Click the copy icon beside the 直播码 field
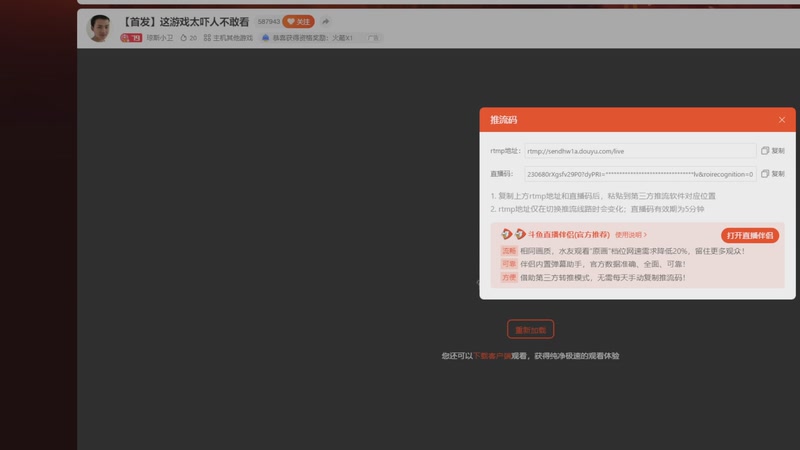The image size is (800, 450). (x=765, y=173)
